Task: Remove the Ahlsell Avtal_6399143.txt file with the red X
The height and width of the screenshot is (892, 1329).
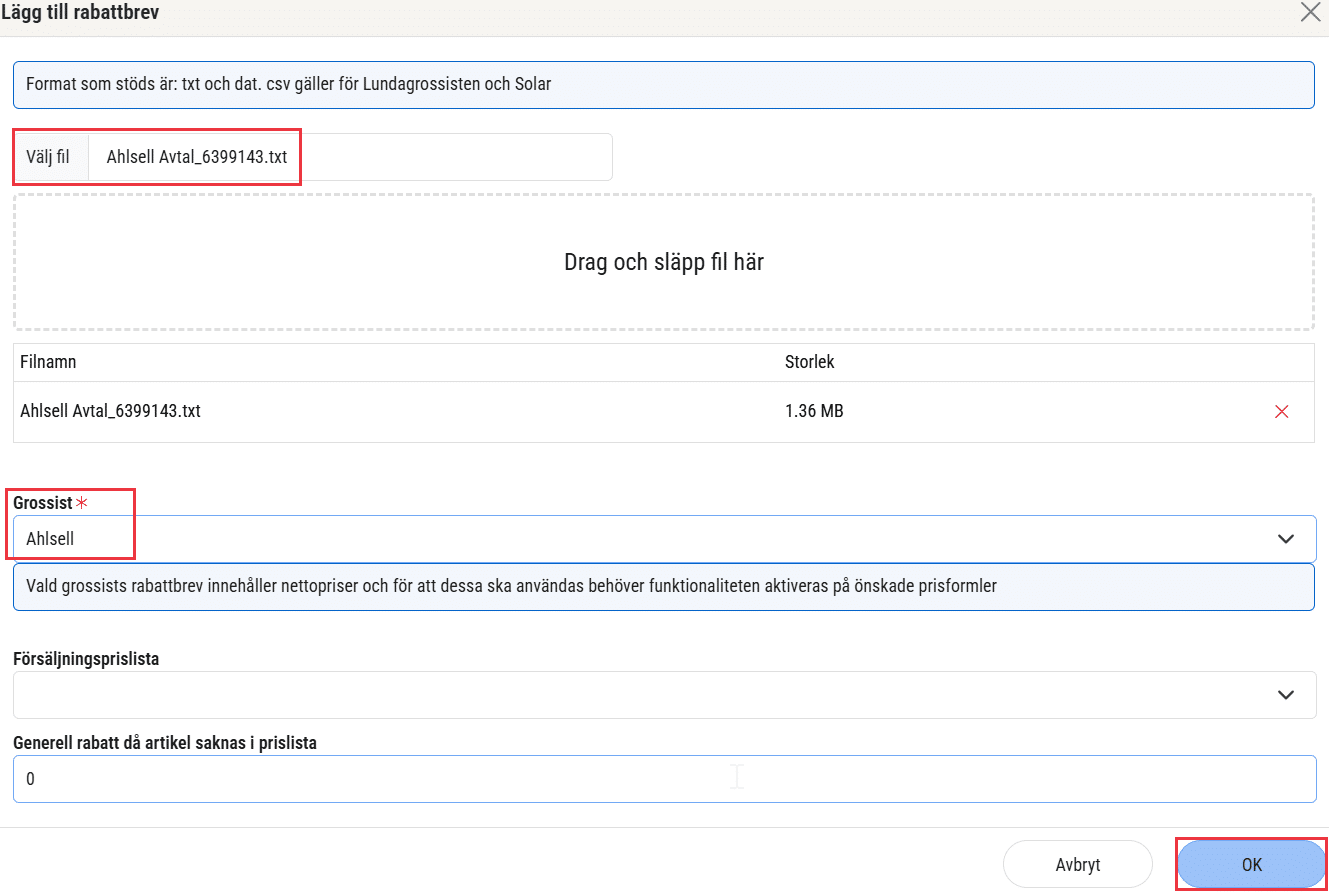Action: (1282, 411)
